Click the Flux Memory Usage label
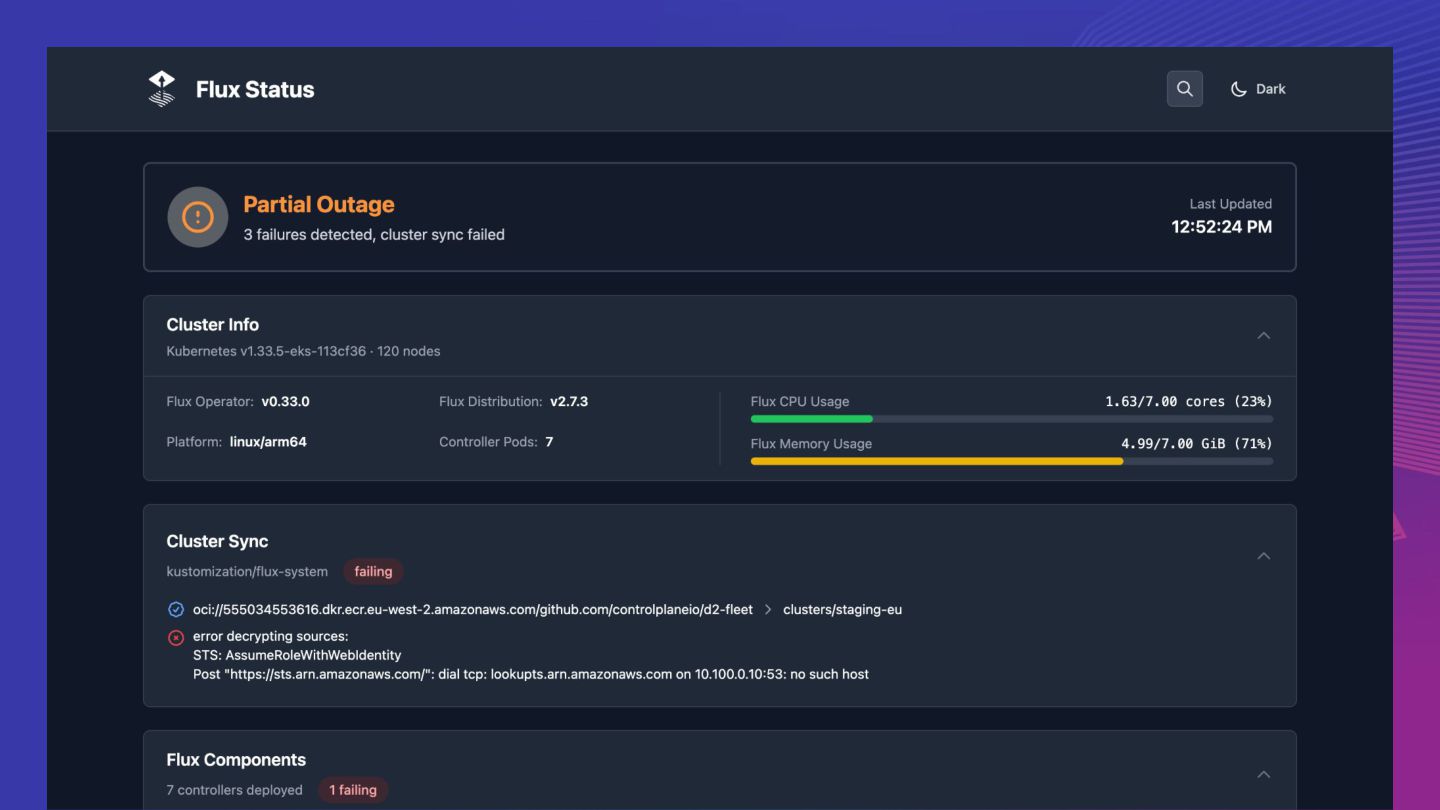The image size is (1440, 810). [x=811, y=444]
